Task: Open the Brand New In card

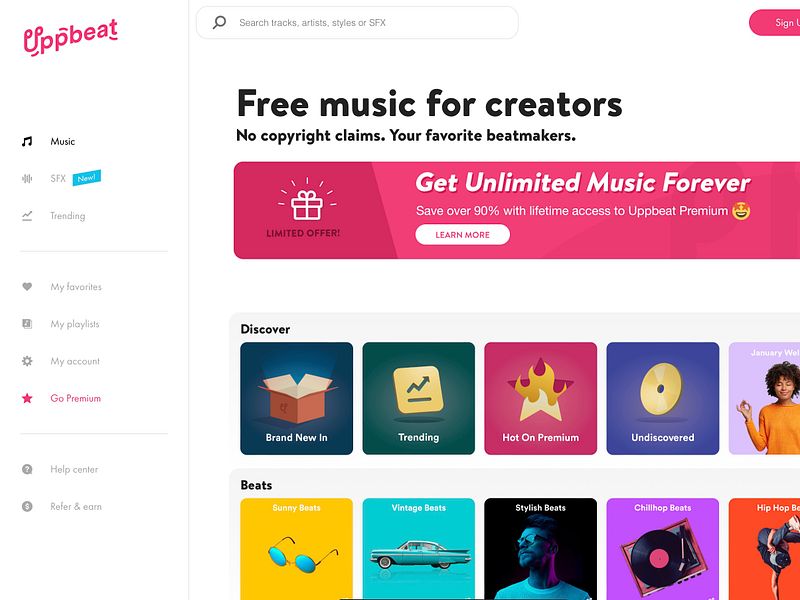Action: pyautogui.click(x=297, y=399)
